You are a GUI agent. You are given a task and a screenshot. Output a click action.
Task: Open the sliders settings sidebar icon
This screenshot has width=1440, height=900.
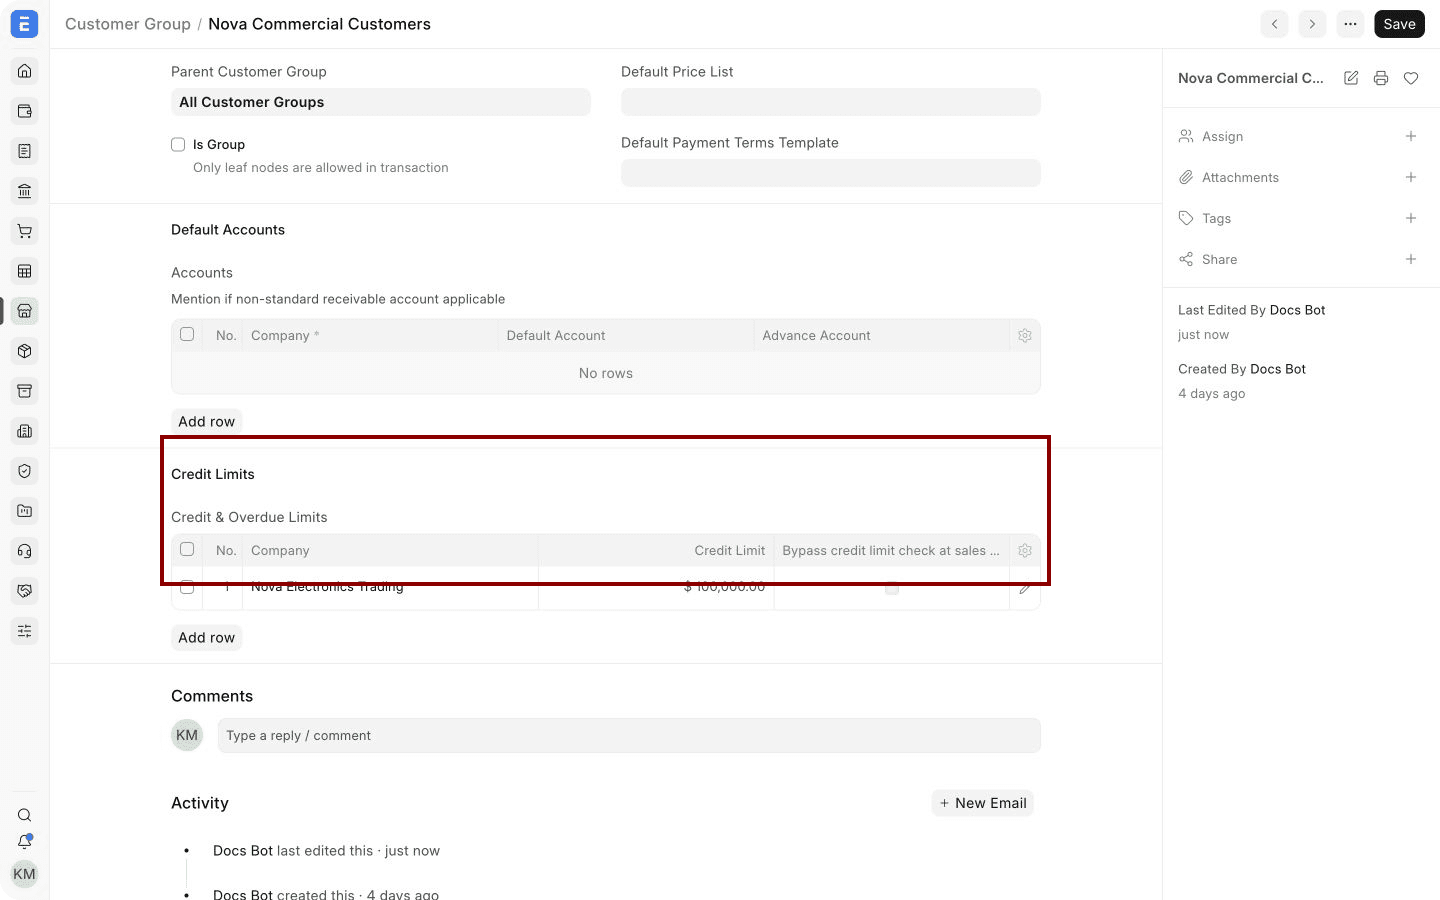25,631
